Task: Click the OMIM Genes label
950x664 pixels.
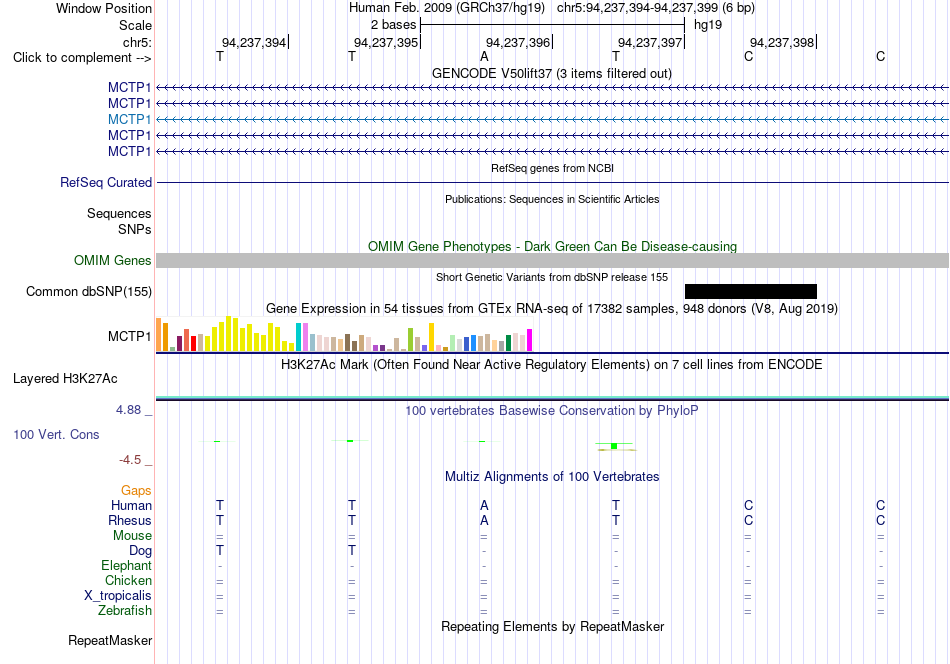Action: 112,261
